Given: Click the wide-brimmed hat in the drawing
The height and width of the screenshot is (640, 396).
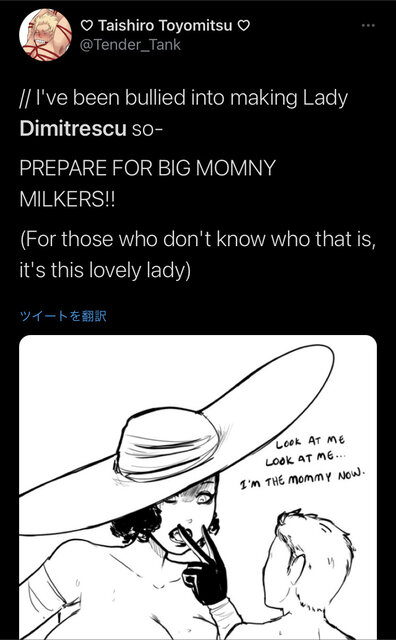Looking at the screenshot, I should tap(176, 441).
